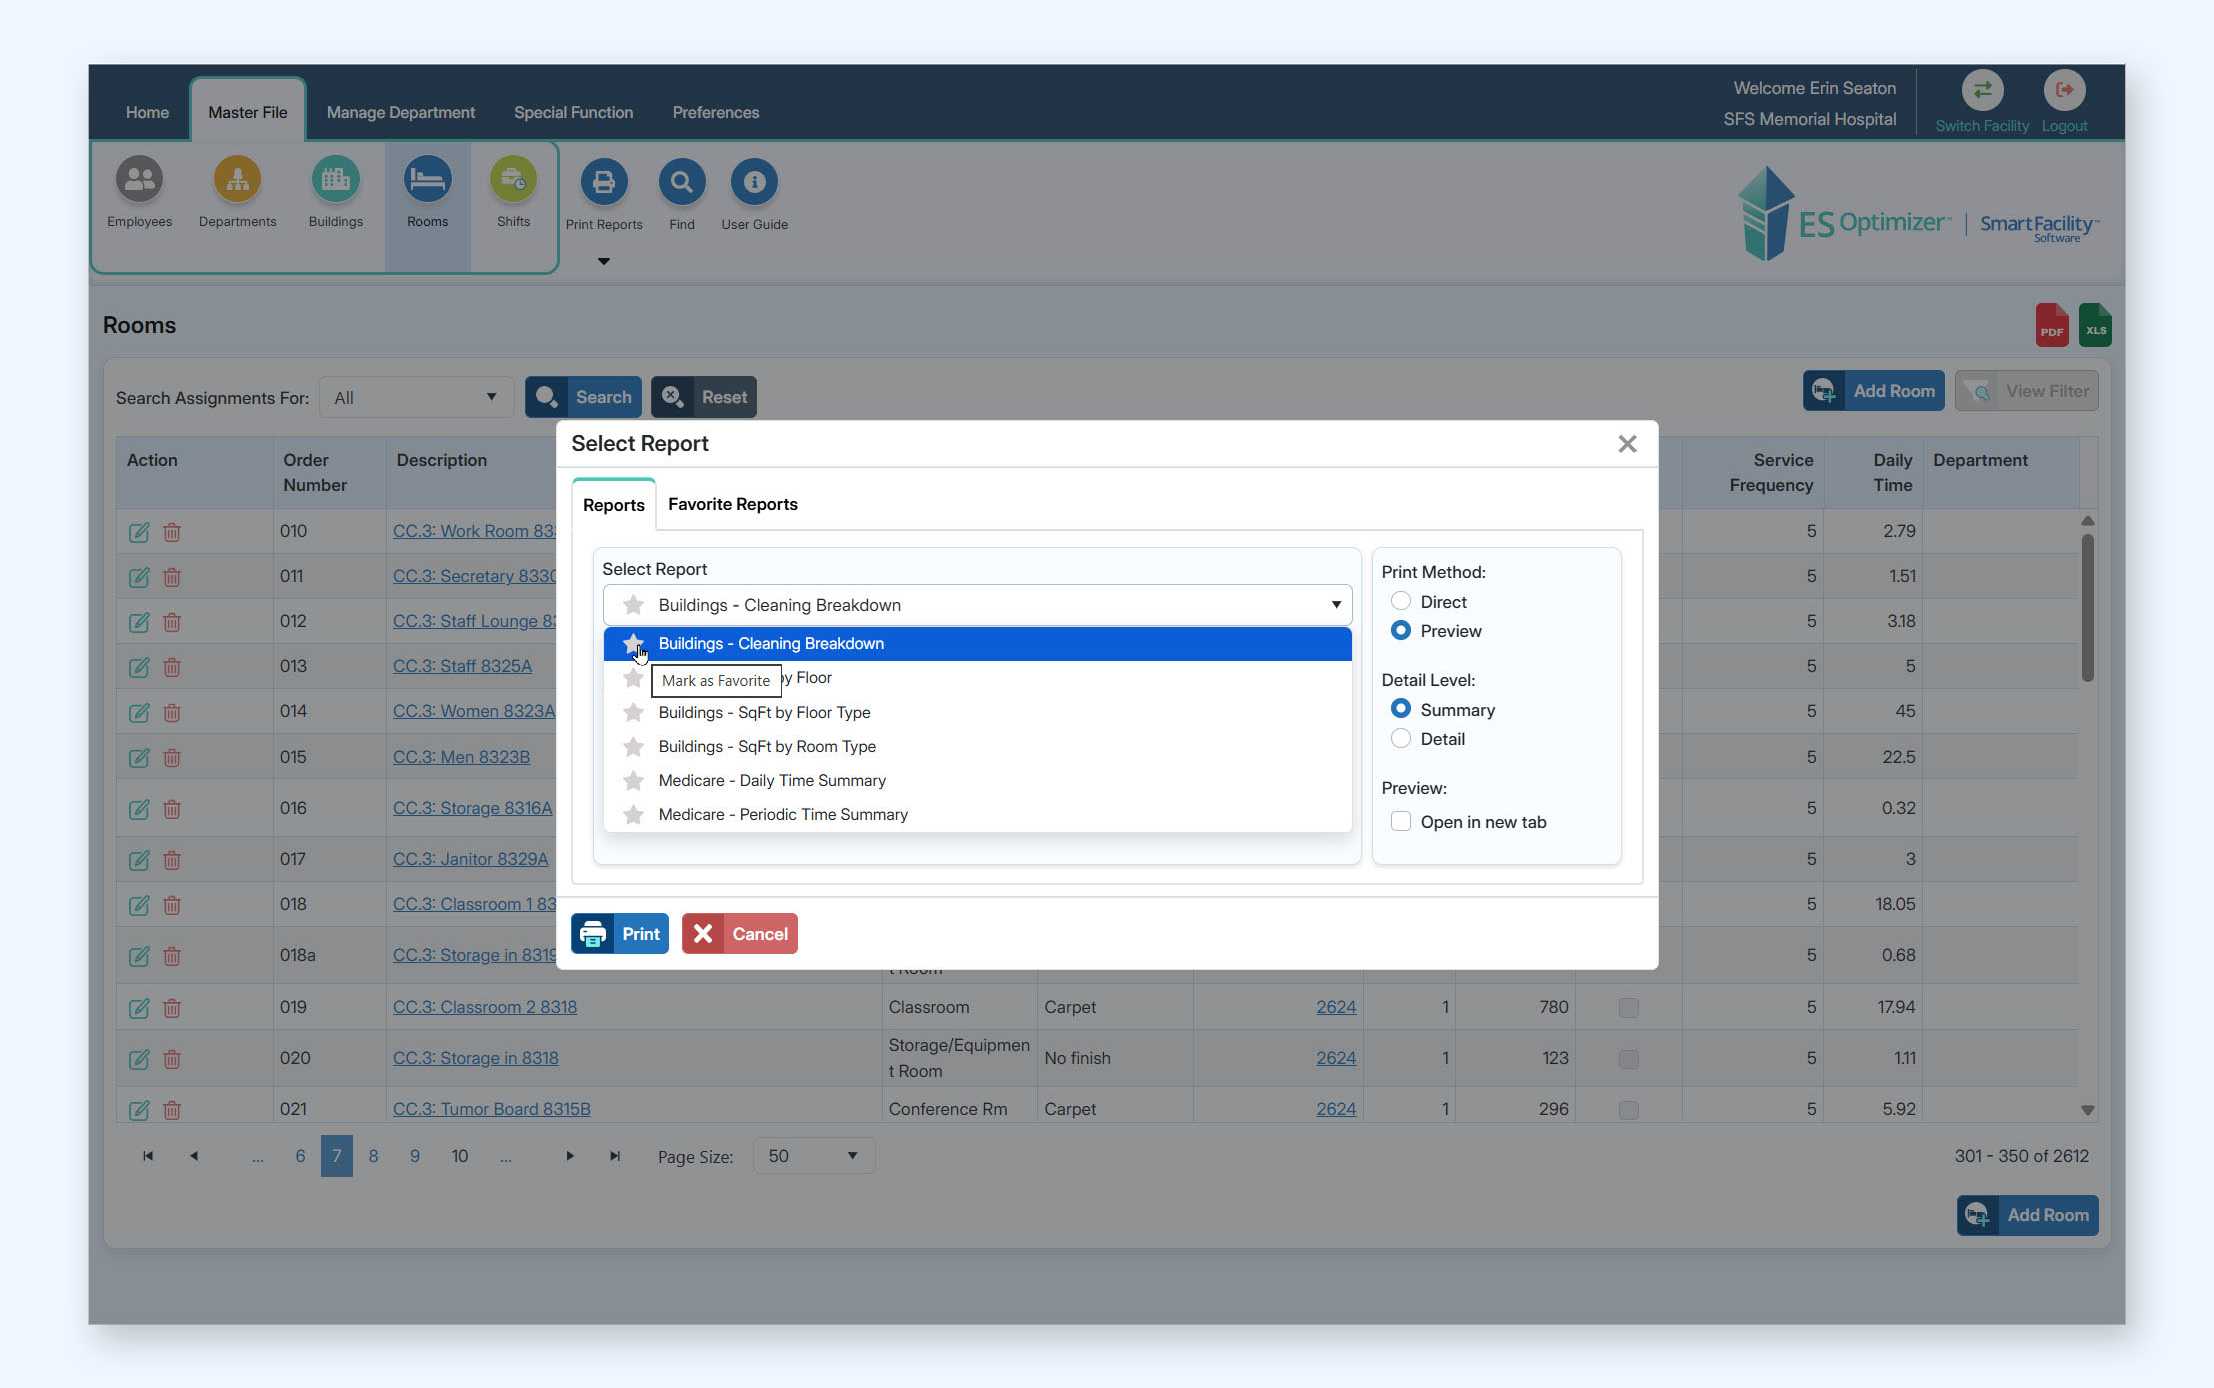Click the Find magnifier icon
This screenshot has height=1388, width=2214.
[681, 183]
